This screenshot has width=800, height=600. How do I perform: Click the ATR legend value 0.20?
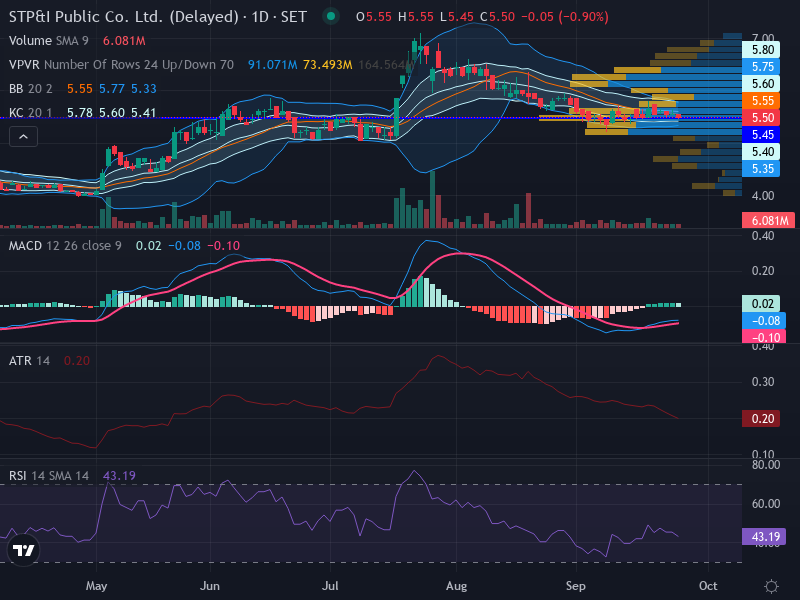click(x=77, y=361)
